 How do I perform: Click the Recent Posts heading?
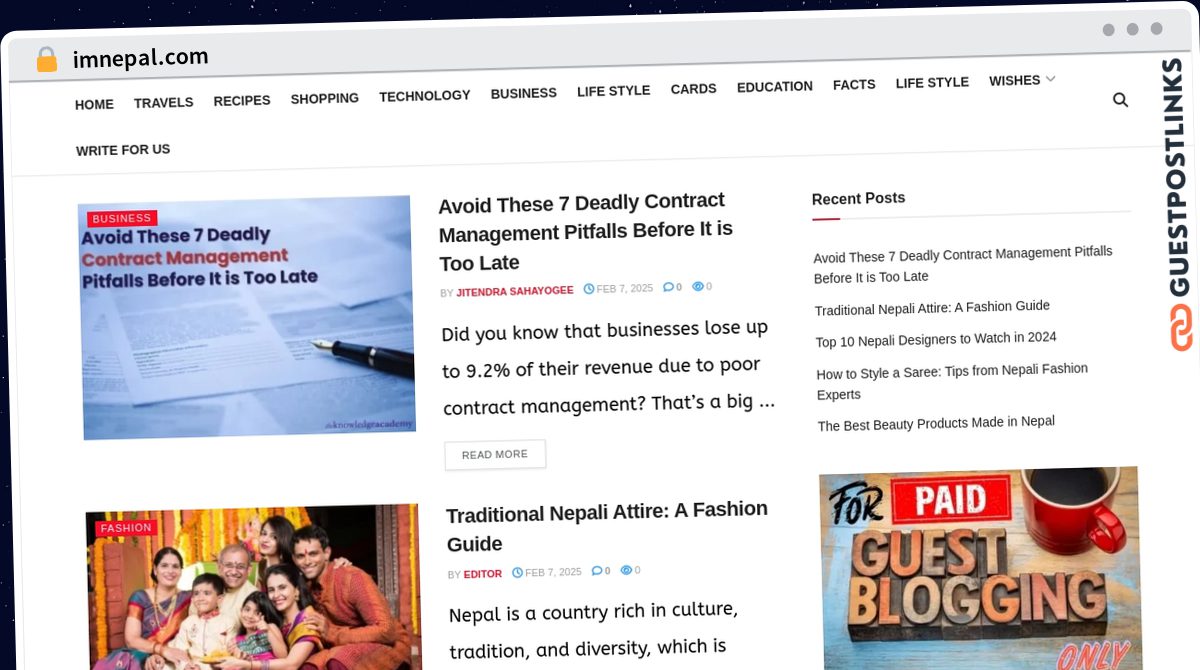click(858, 198)
